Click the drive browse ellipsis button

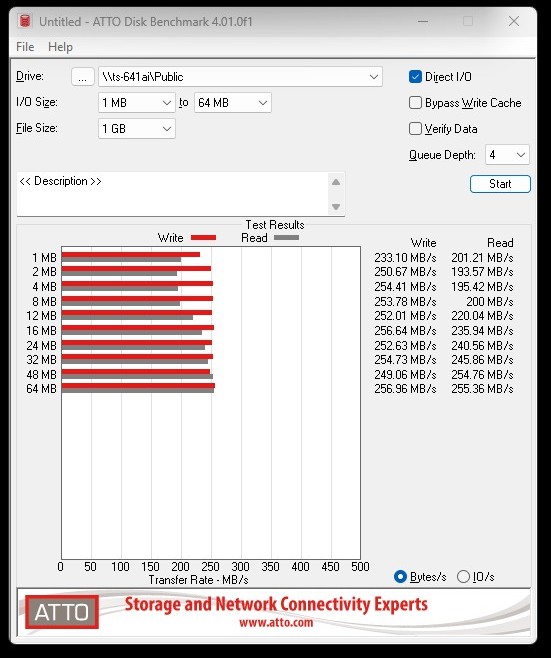(83, 77)
